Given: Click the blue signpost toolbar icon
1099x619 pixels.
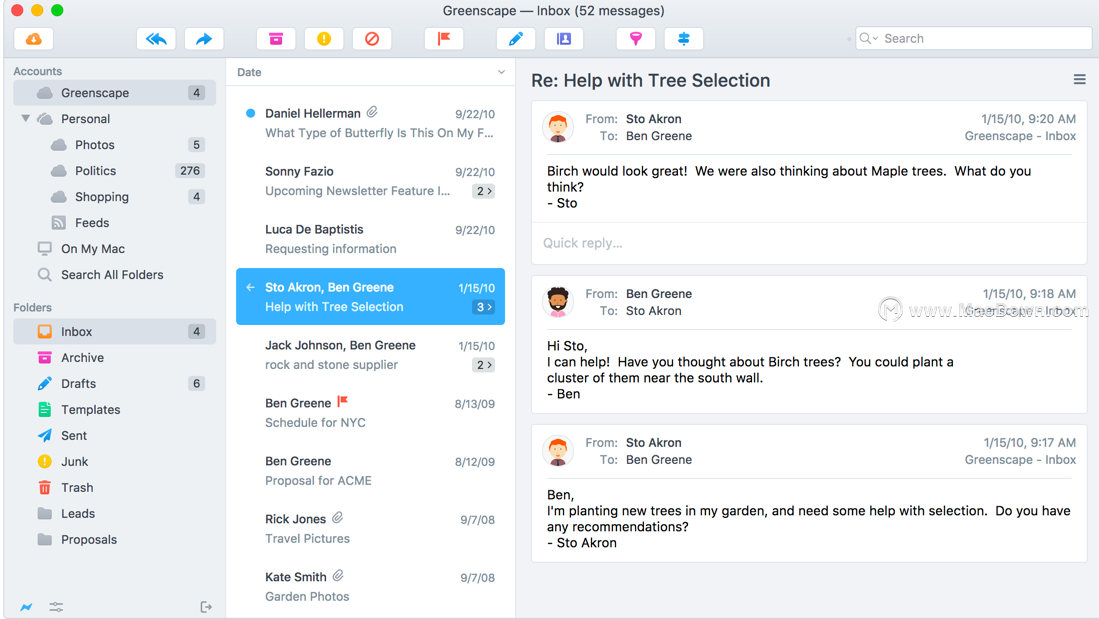Looking at the screenshot, I should point(684,39).
